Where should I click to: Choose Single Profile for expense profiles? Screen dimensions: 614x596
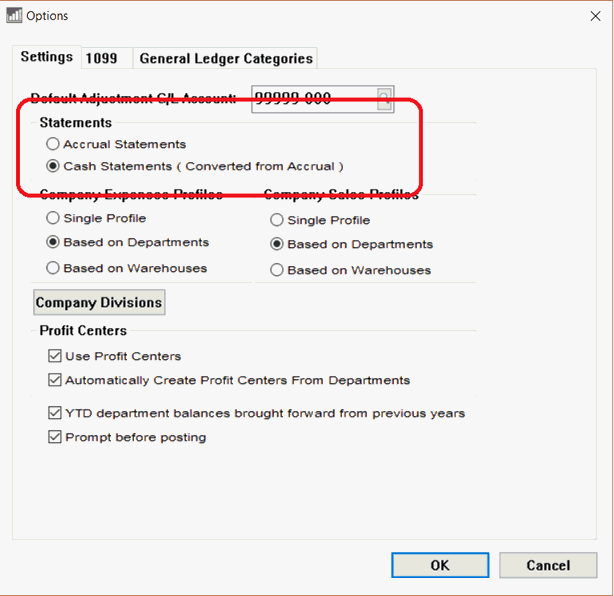(x=53, y=218)
